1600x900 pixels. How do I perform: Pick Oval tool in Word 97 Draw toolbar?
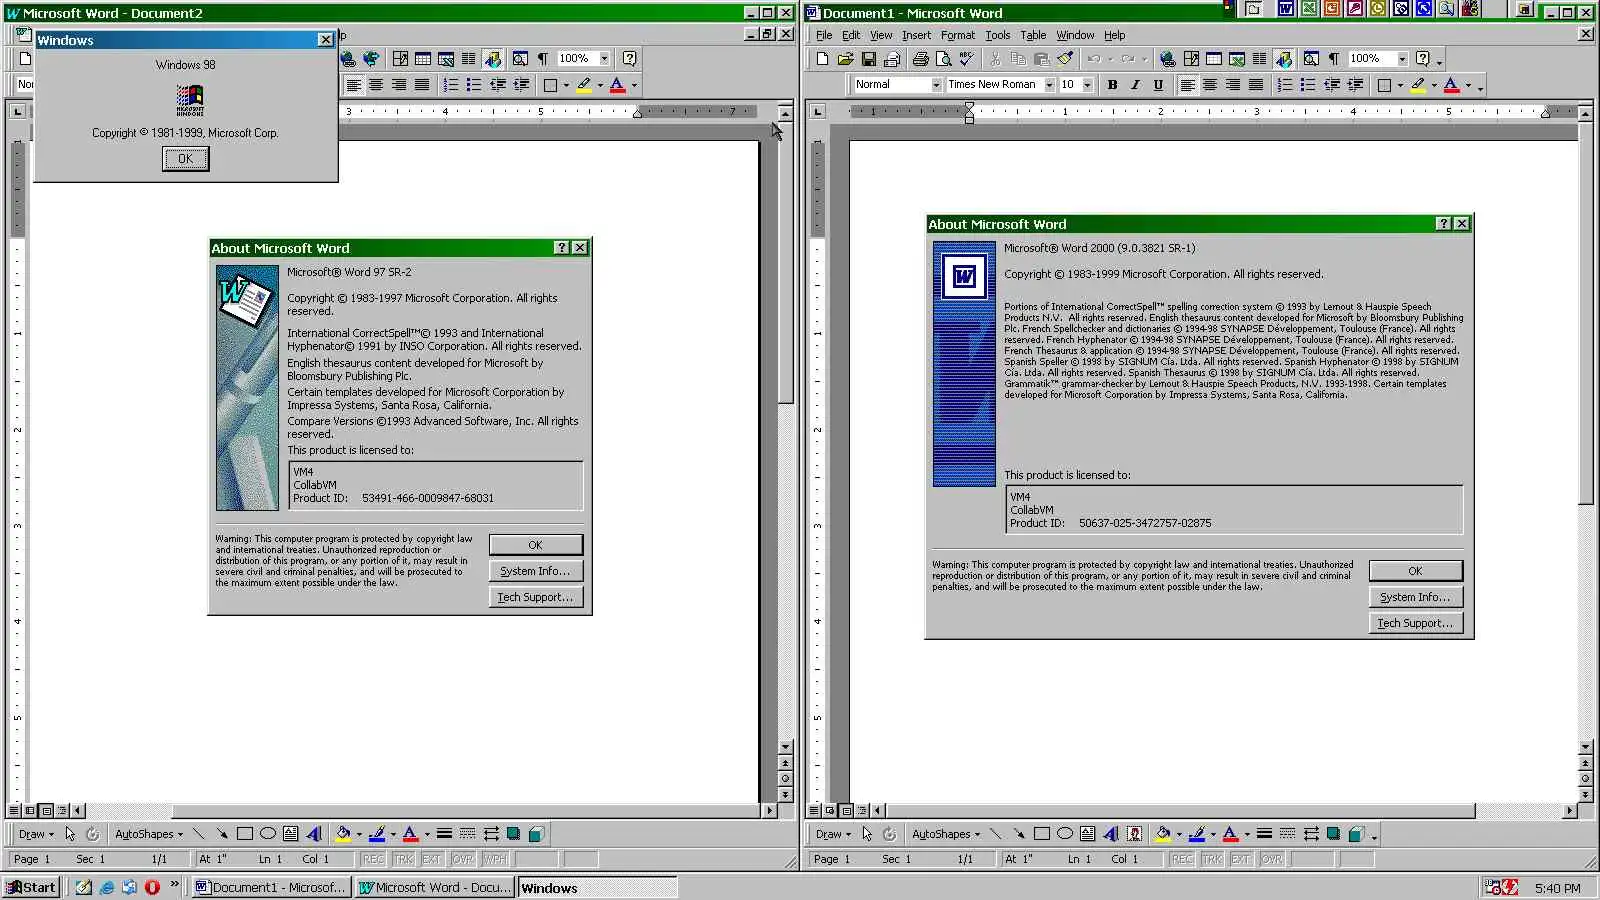pyautogui.click(x=268, y=834)
